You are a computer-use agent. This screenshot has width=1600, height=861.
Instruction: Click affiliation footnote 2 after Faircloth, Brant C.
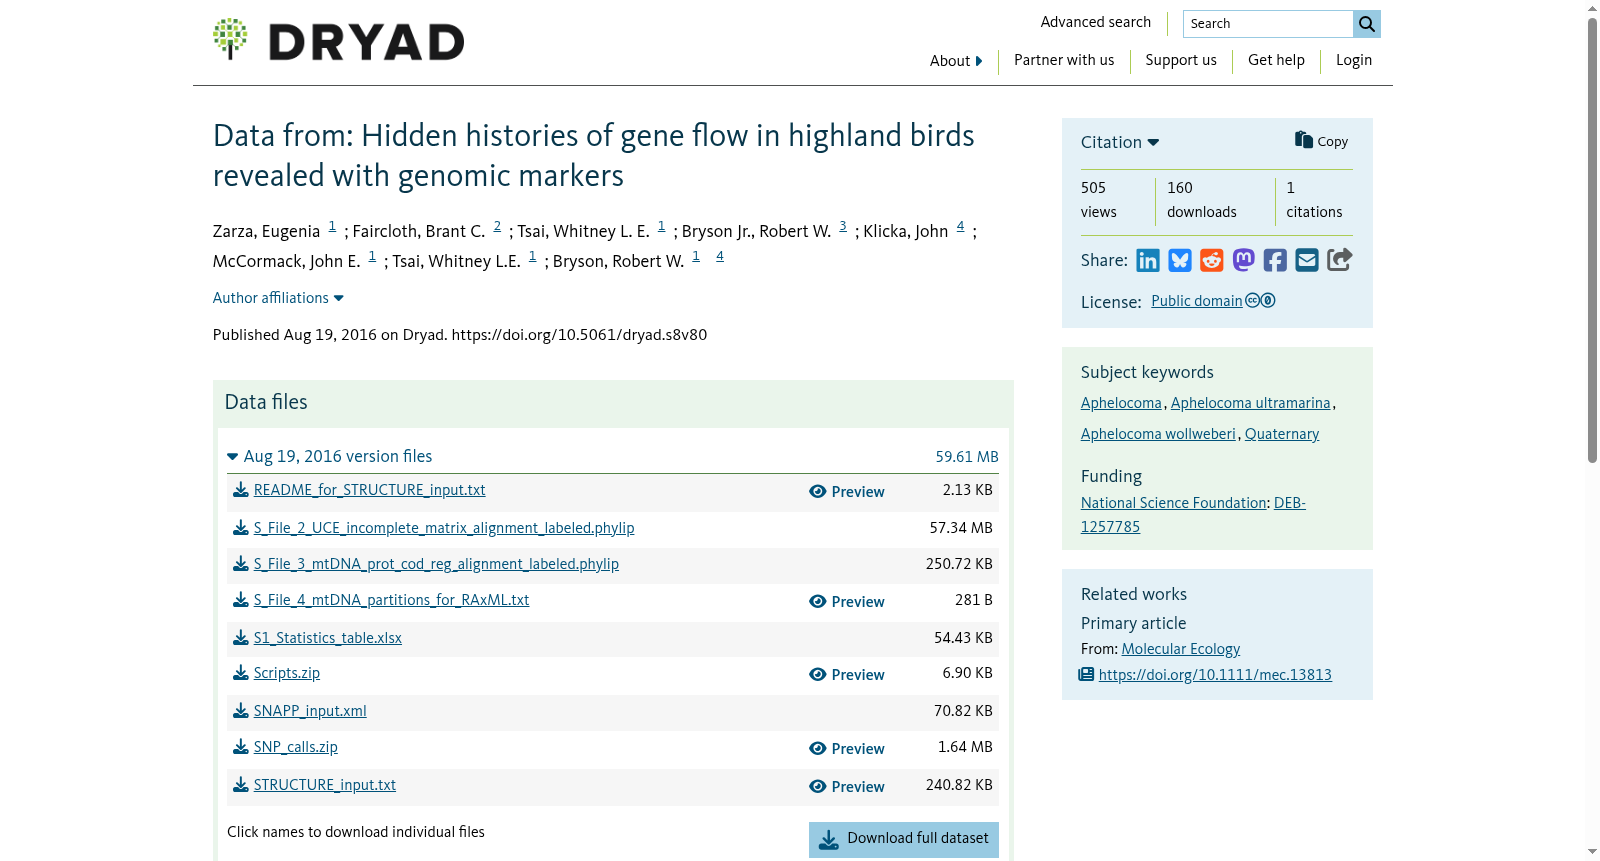[497, 227]
